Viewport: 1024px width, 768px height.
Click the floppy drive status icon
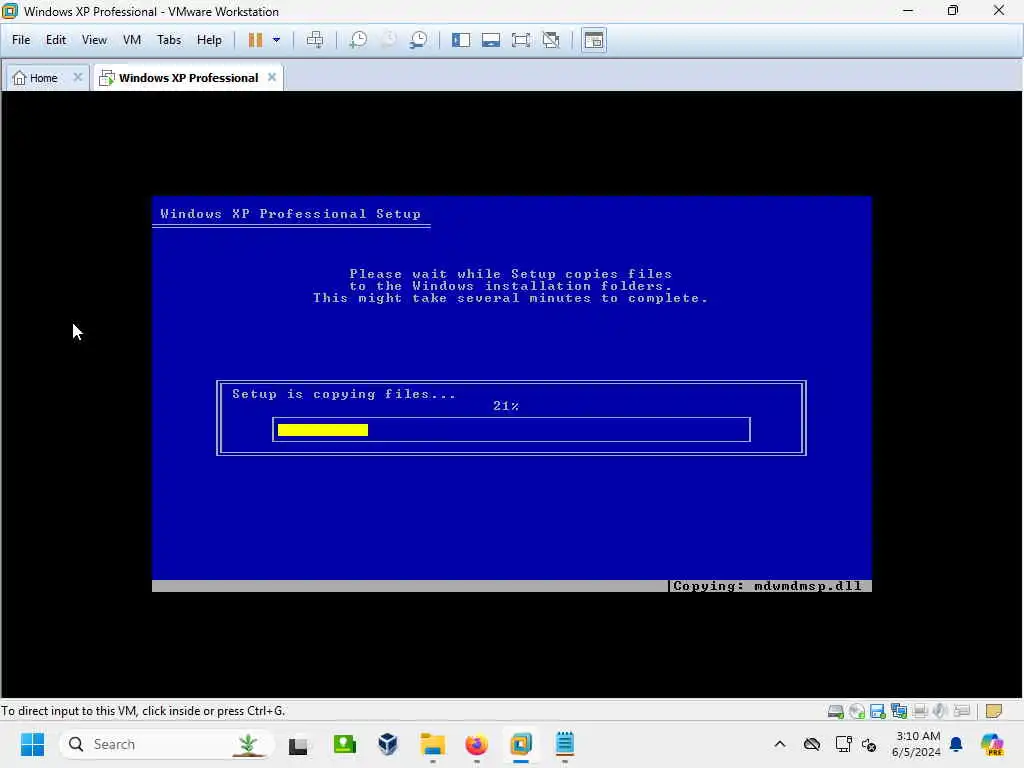878,711
